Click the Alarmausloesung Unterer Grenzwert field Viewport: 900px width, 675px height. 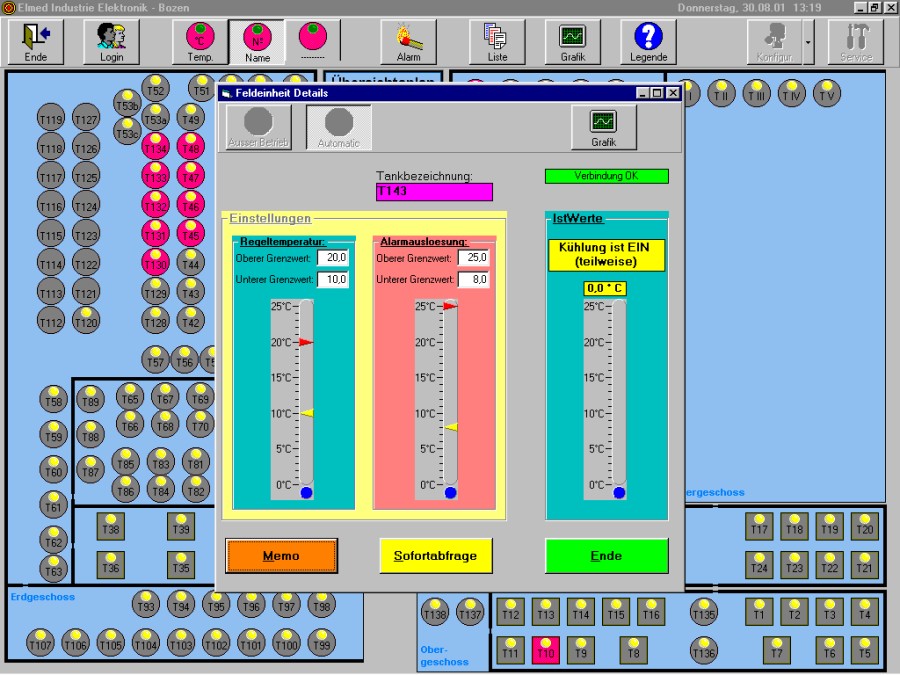[x=473, y=279]
